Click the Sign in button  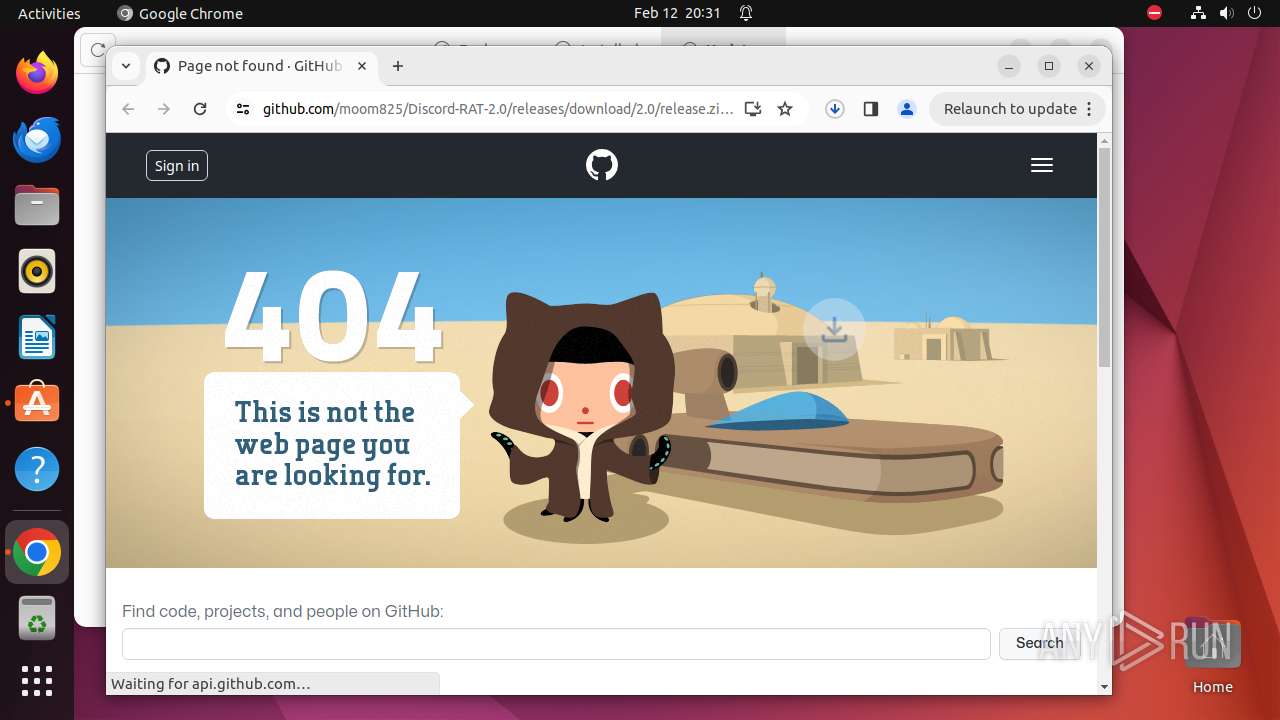[x=177, y=166]
